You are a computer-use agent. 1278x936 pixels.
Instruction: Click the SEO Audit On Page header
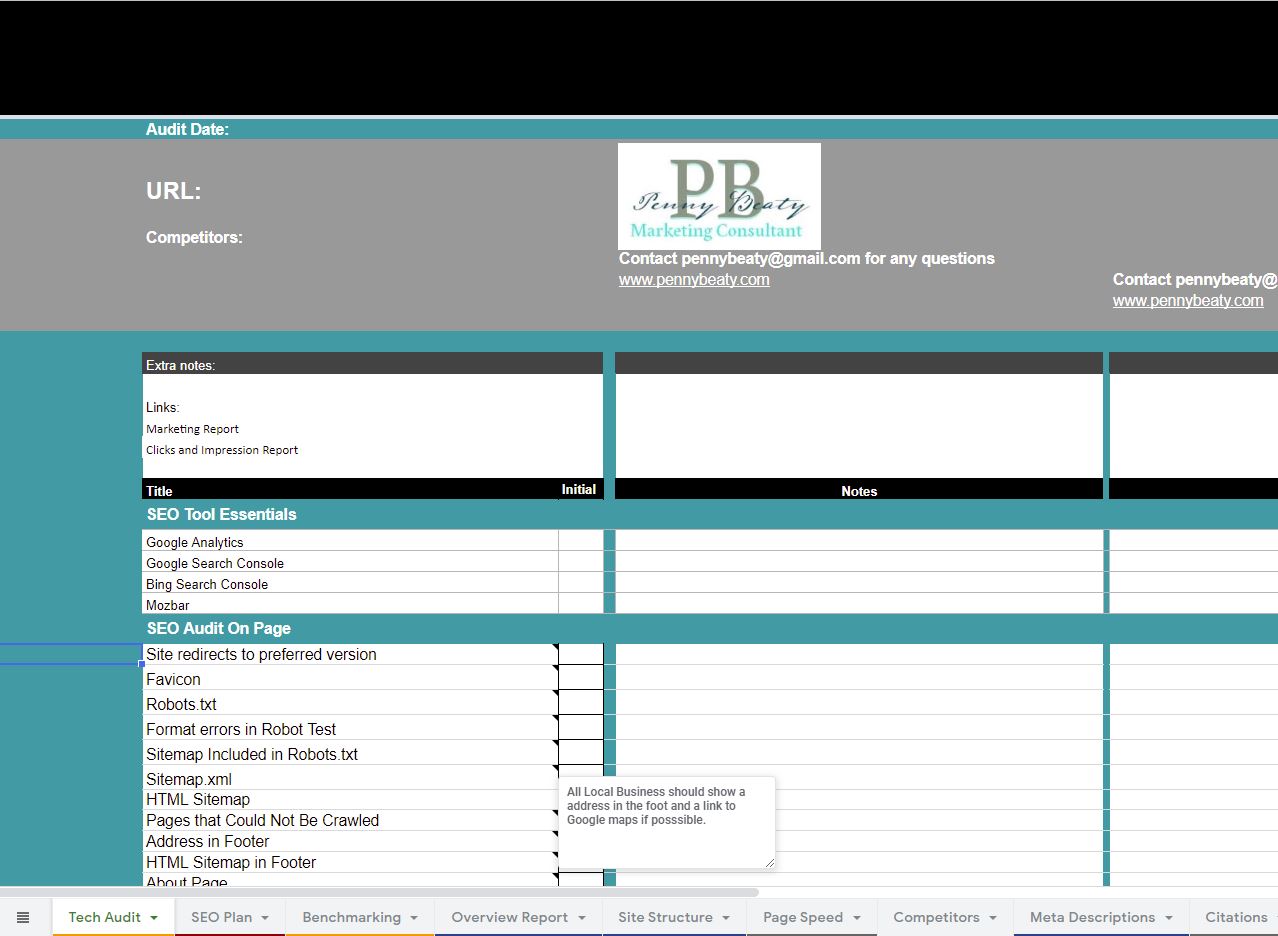[218, 628]
